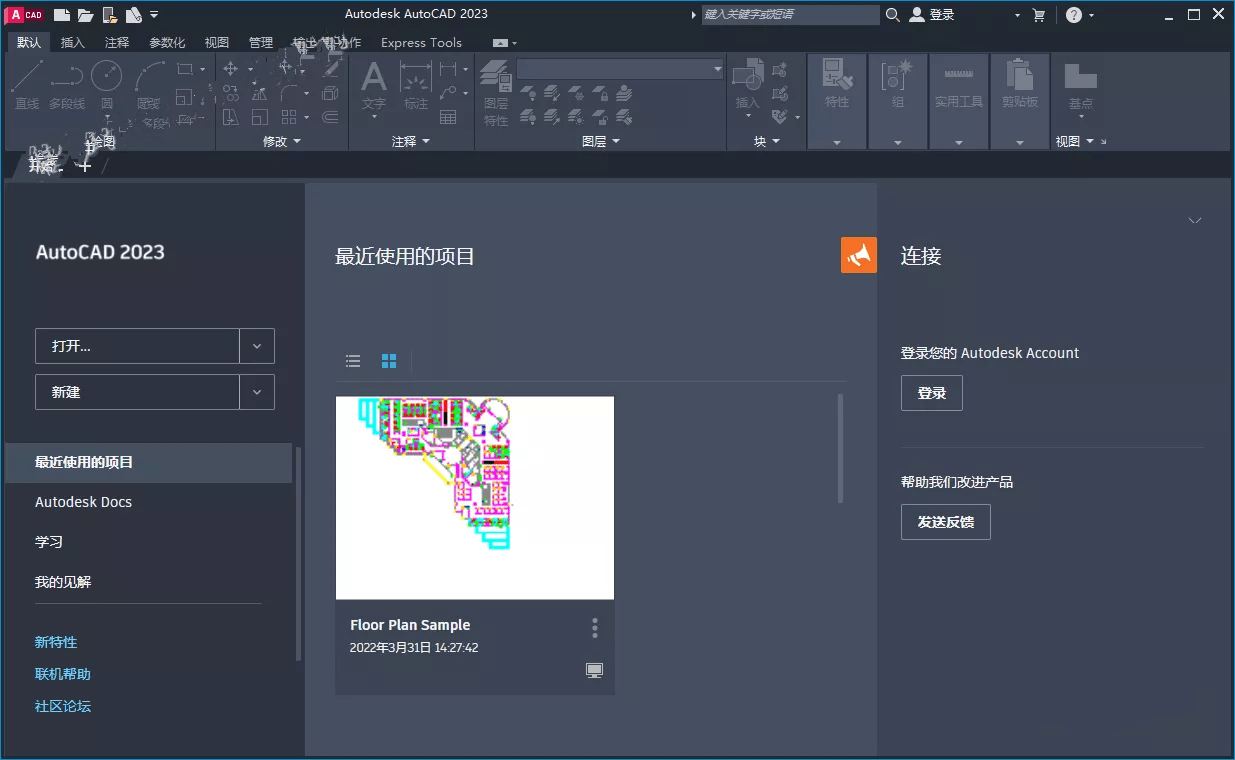Open the Express Tools ribbon tab
The image size is (1235, 760).
point(420,42)
